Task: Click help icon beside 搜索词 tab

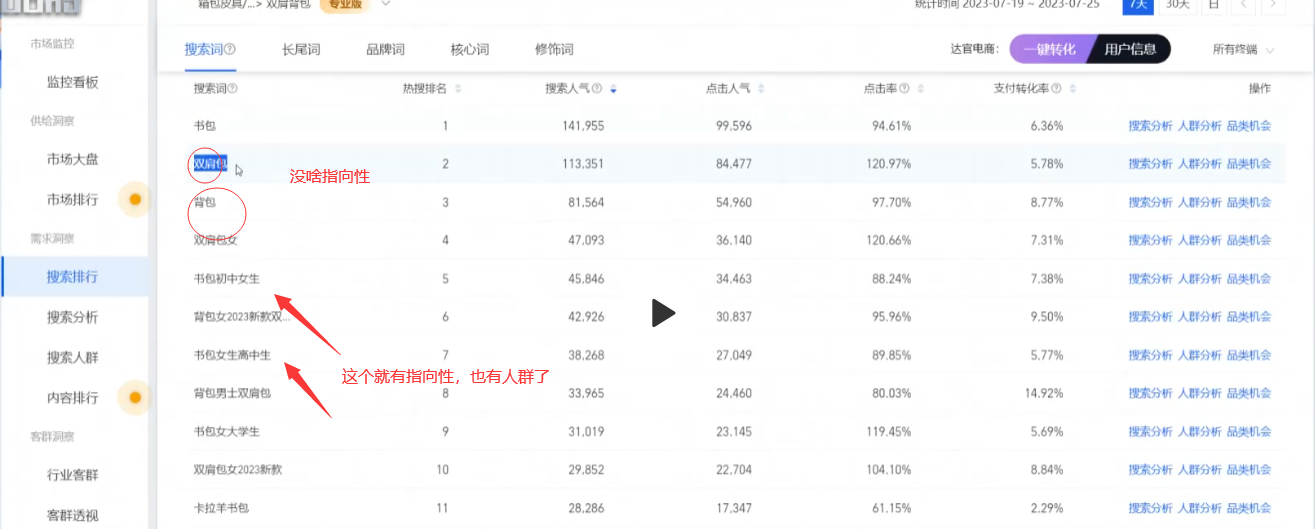Action: coord(230,49)
